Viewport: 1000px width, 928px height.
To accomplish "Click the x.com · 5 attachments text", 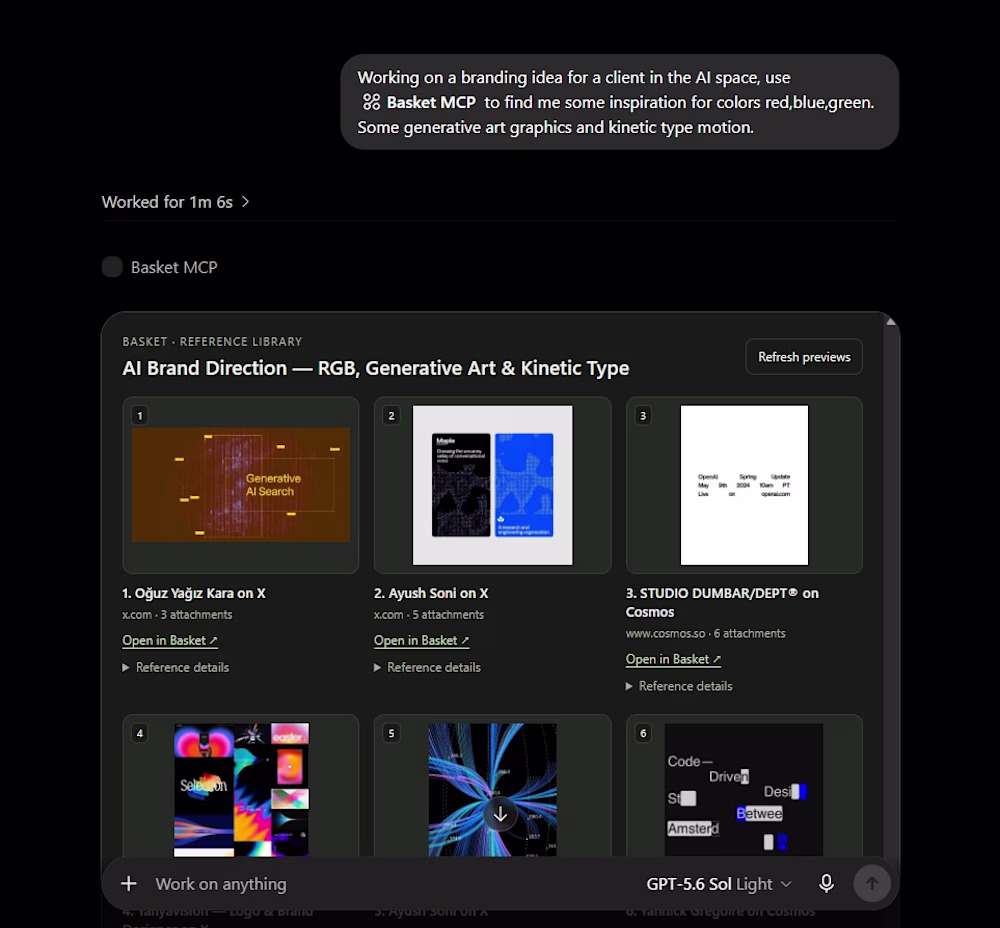I will (x=429, y=615).
